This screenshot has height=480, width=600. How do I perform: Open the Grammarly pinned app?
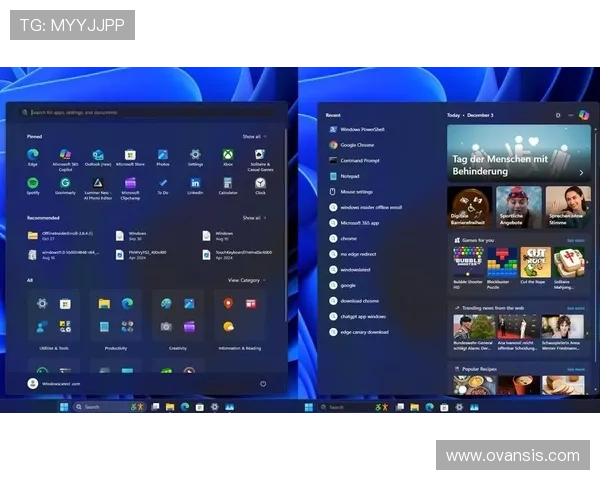coord(65,183)
